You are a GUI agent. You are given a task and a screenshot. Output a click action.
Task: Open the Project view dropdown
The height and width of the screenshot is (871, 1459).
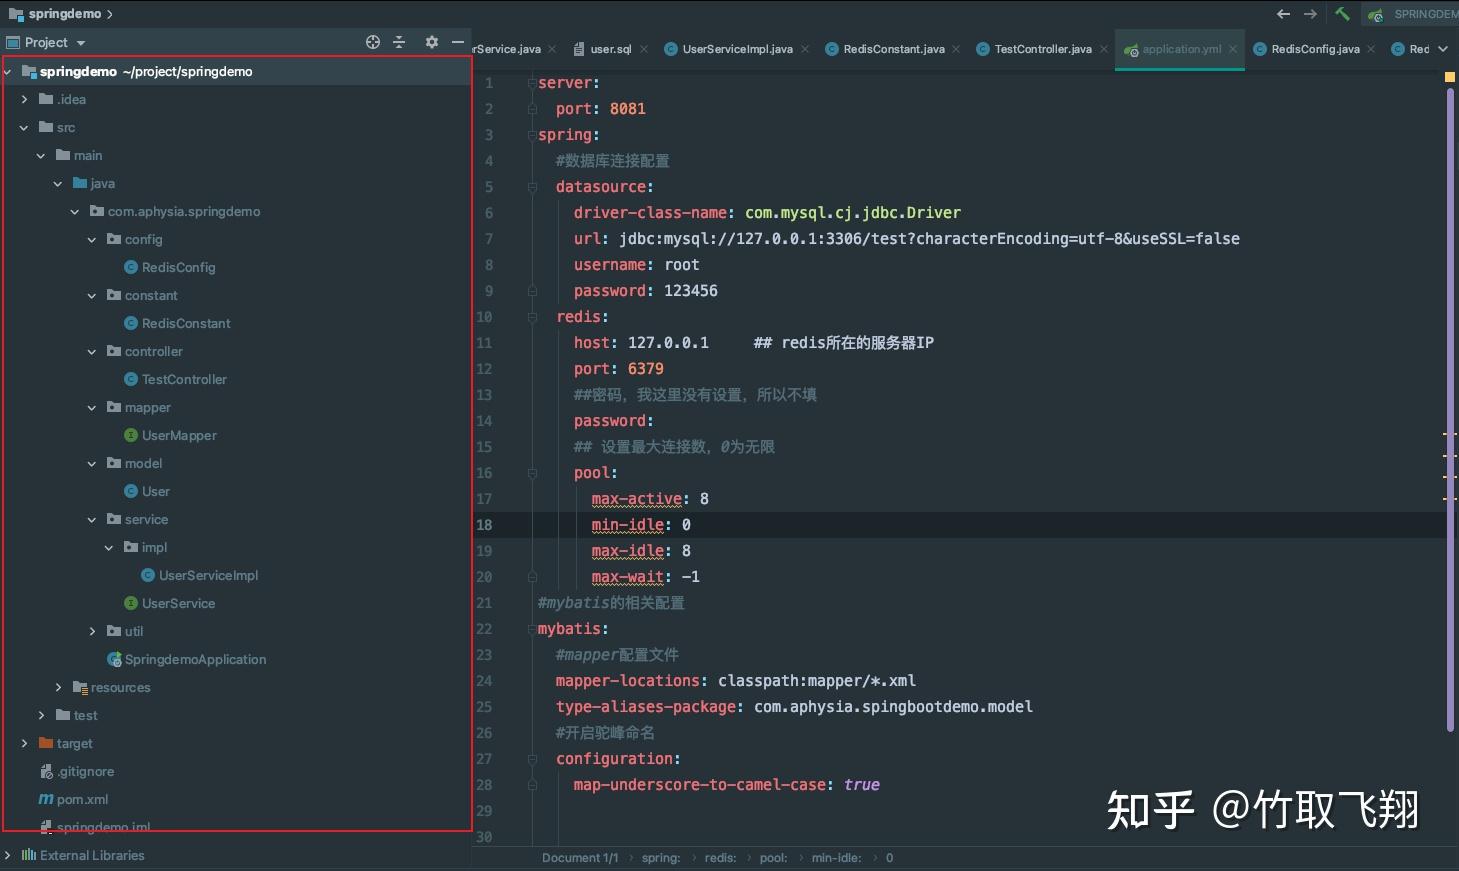pyautogui.click(x=80, y=42)
